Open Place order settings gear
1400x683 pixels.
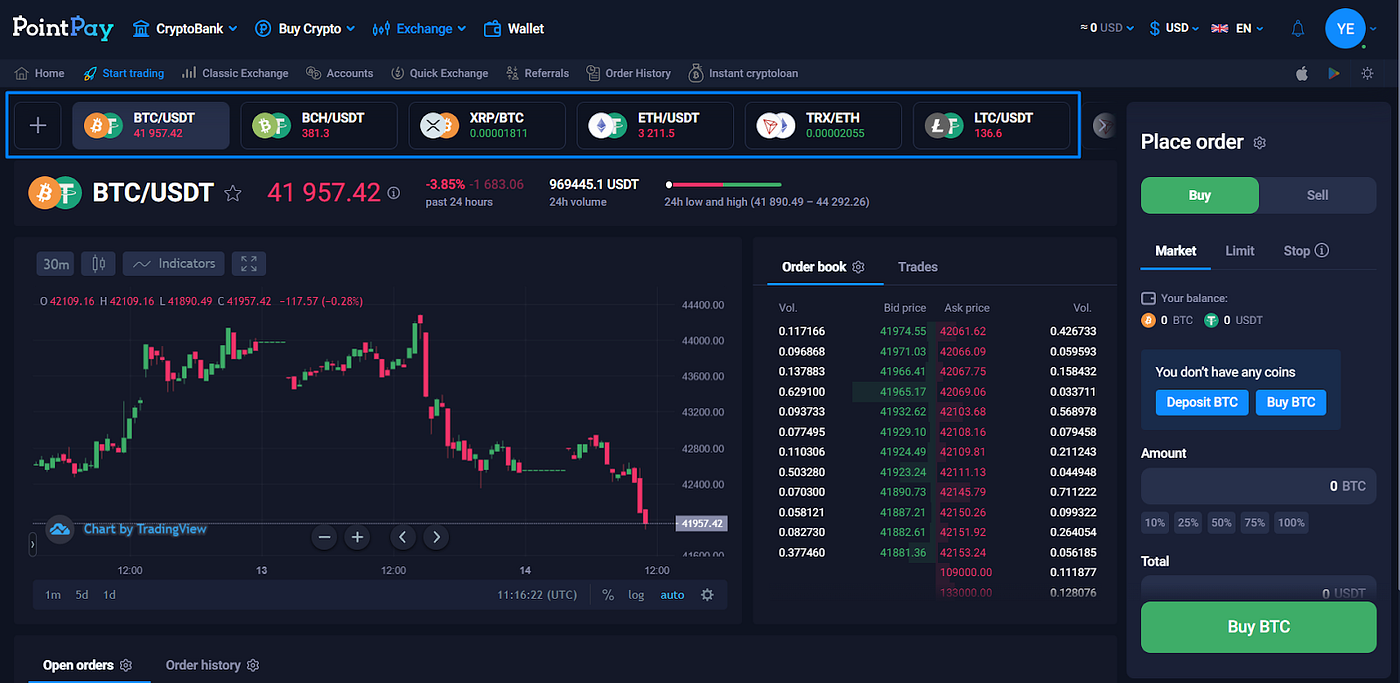pyautogui.click(x=1259, y=143)
